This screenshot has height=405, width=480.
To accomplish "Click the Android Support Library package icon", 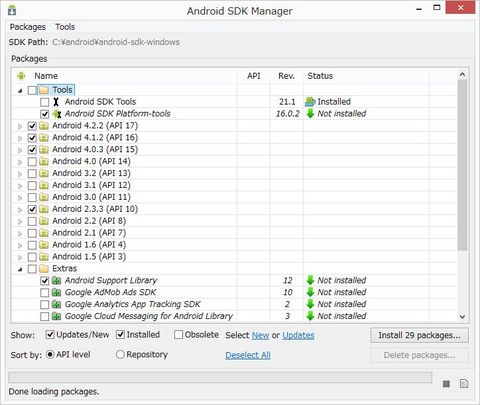I will click(56, 281).
